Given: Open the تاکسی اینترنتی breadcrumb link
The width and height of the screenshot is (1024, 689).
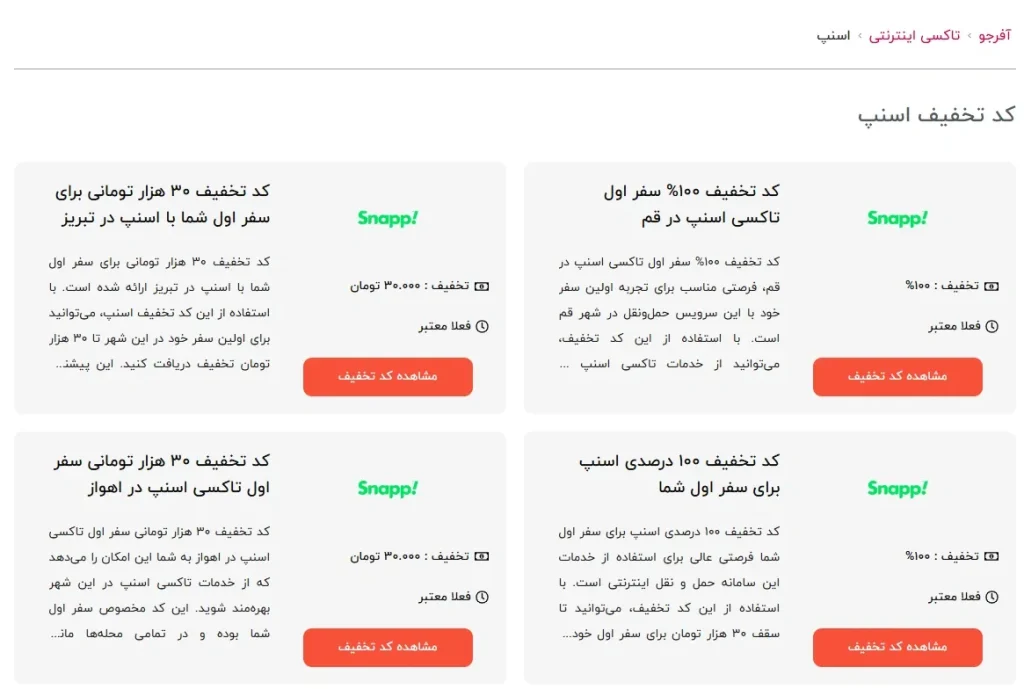Looking at the screenshot, I should tap(913, 35).
